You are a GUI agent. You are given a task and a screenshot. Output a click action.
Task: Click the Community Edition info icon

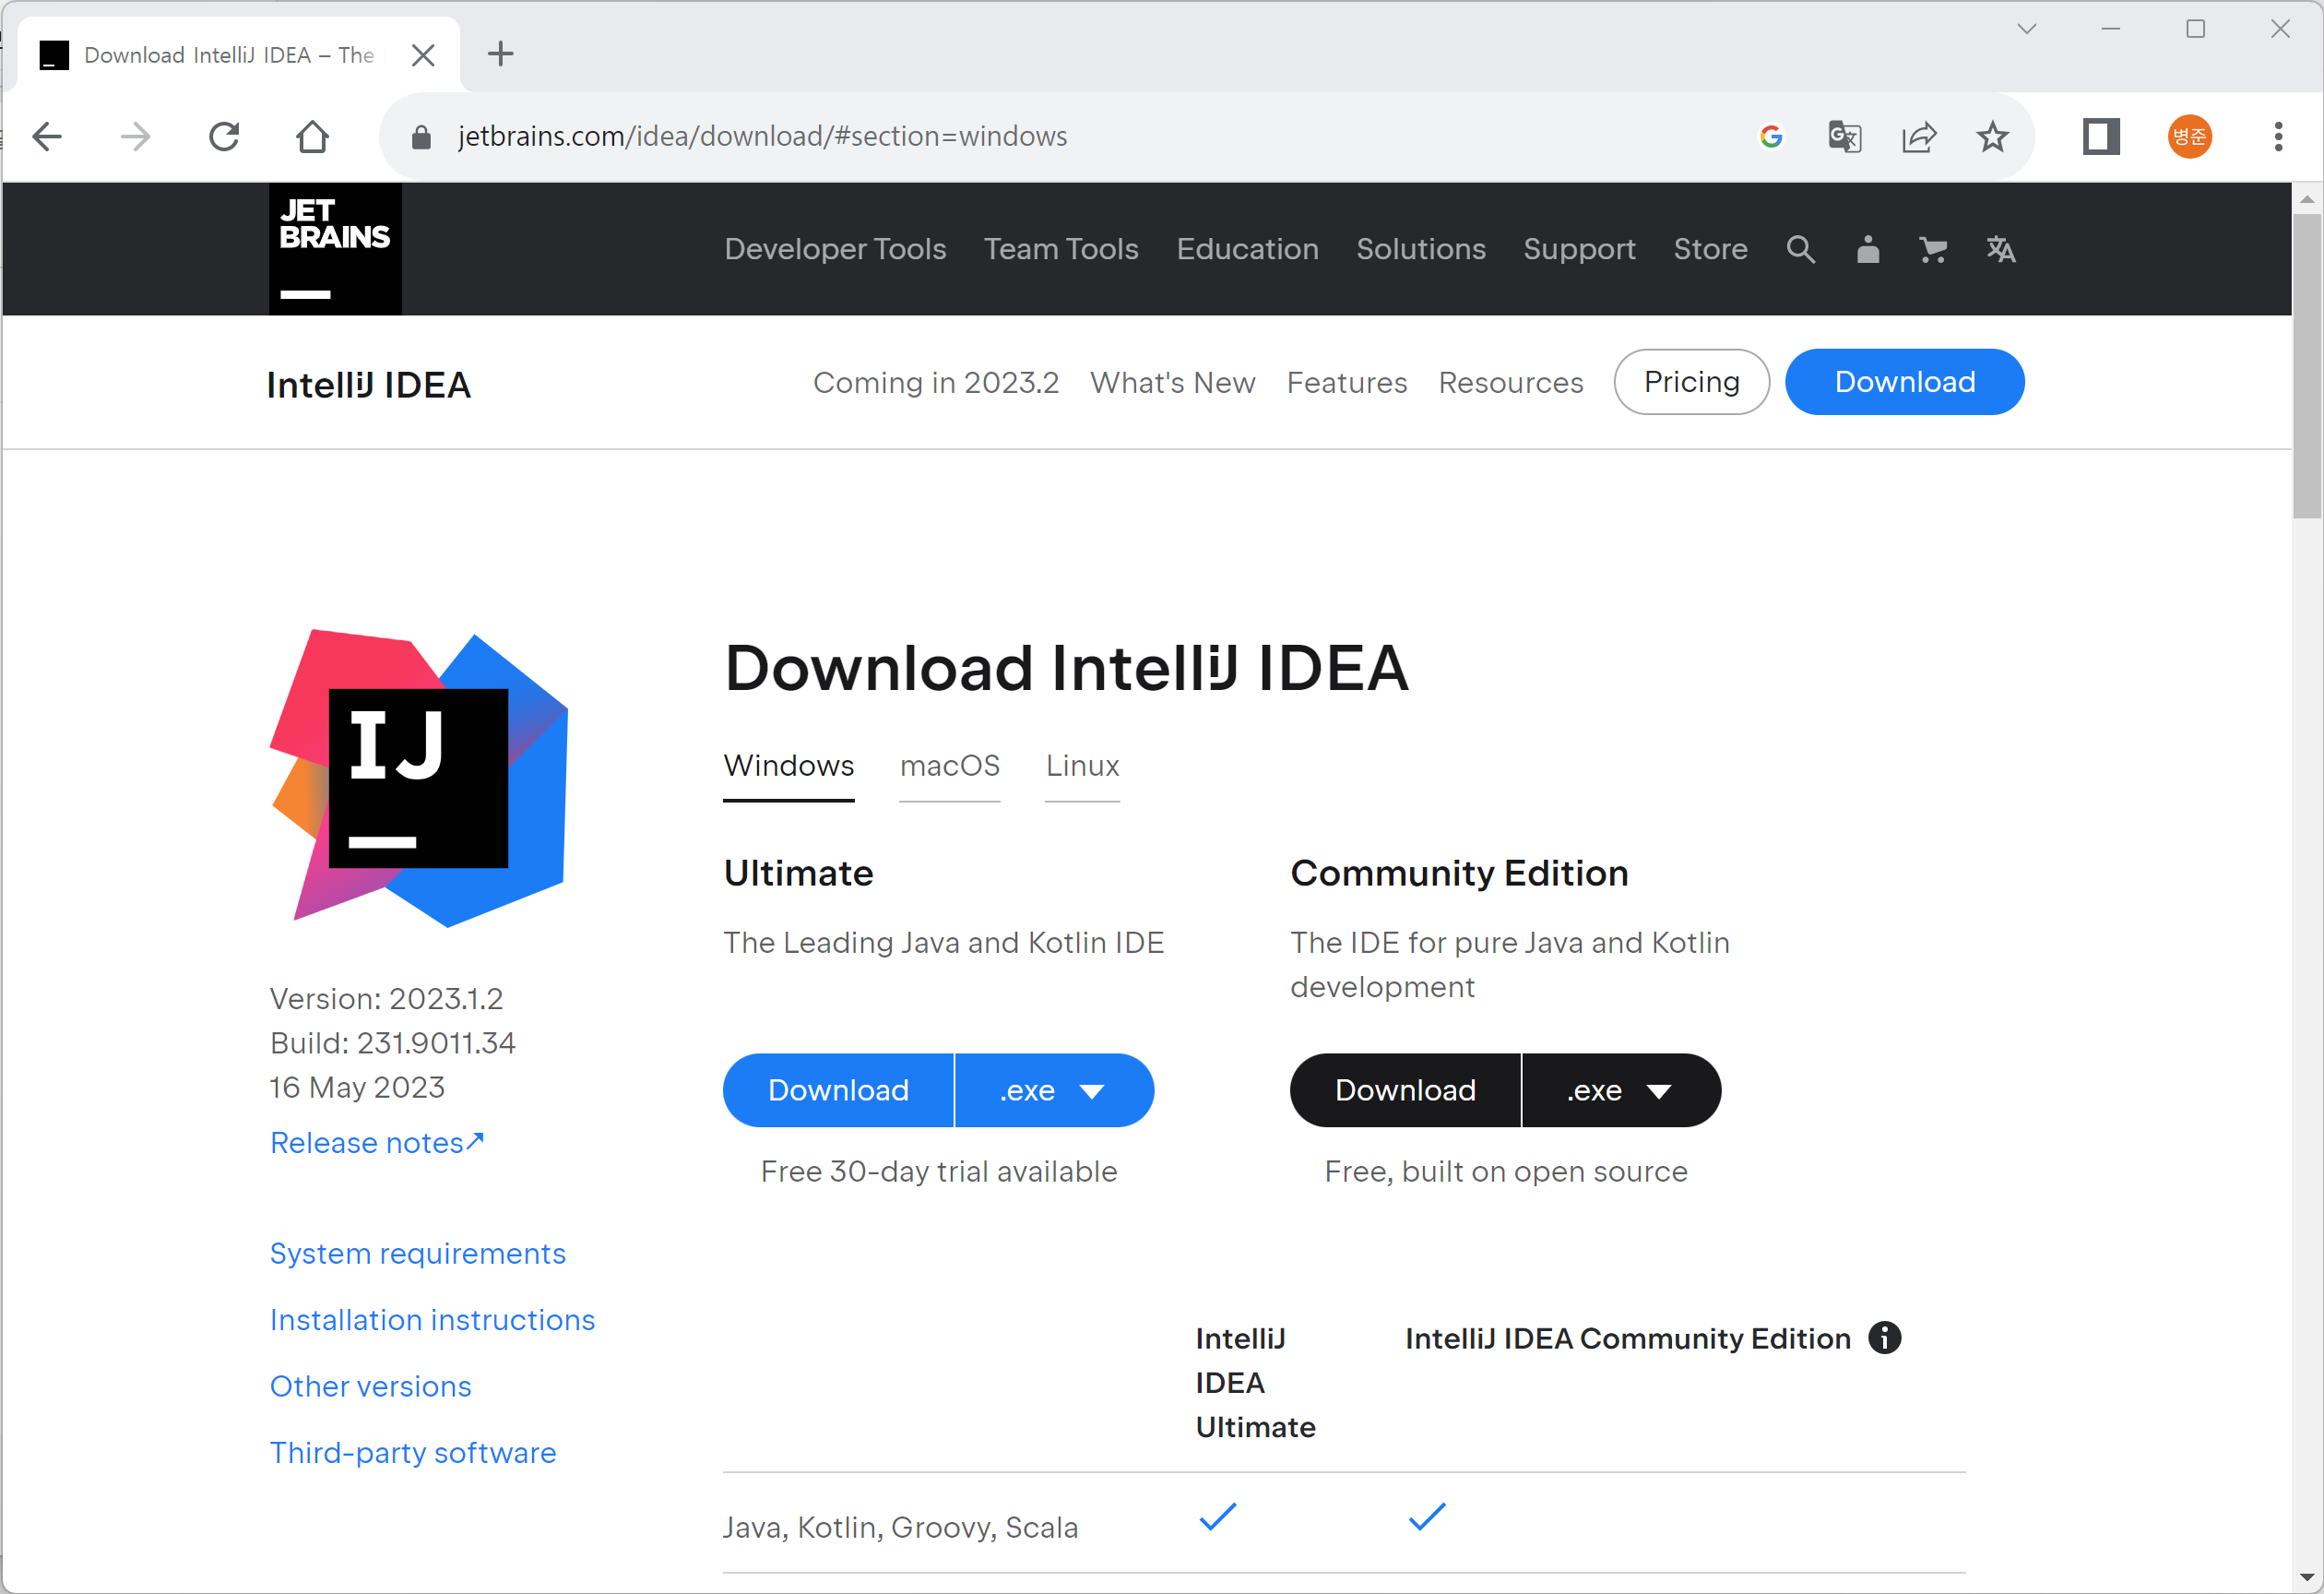(x=1884, y=1338)
